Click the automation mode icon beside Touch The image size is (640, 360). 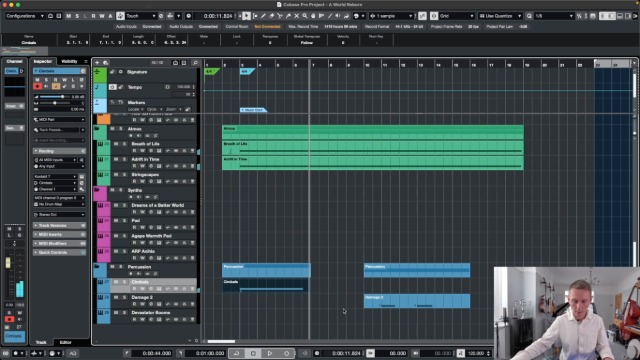[x=120, y=16]
